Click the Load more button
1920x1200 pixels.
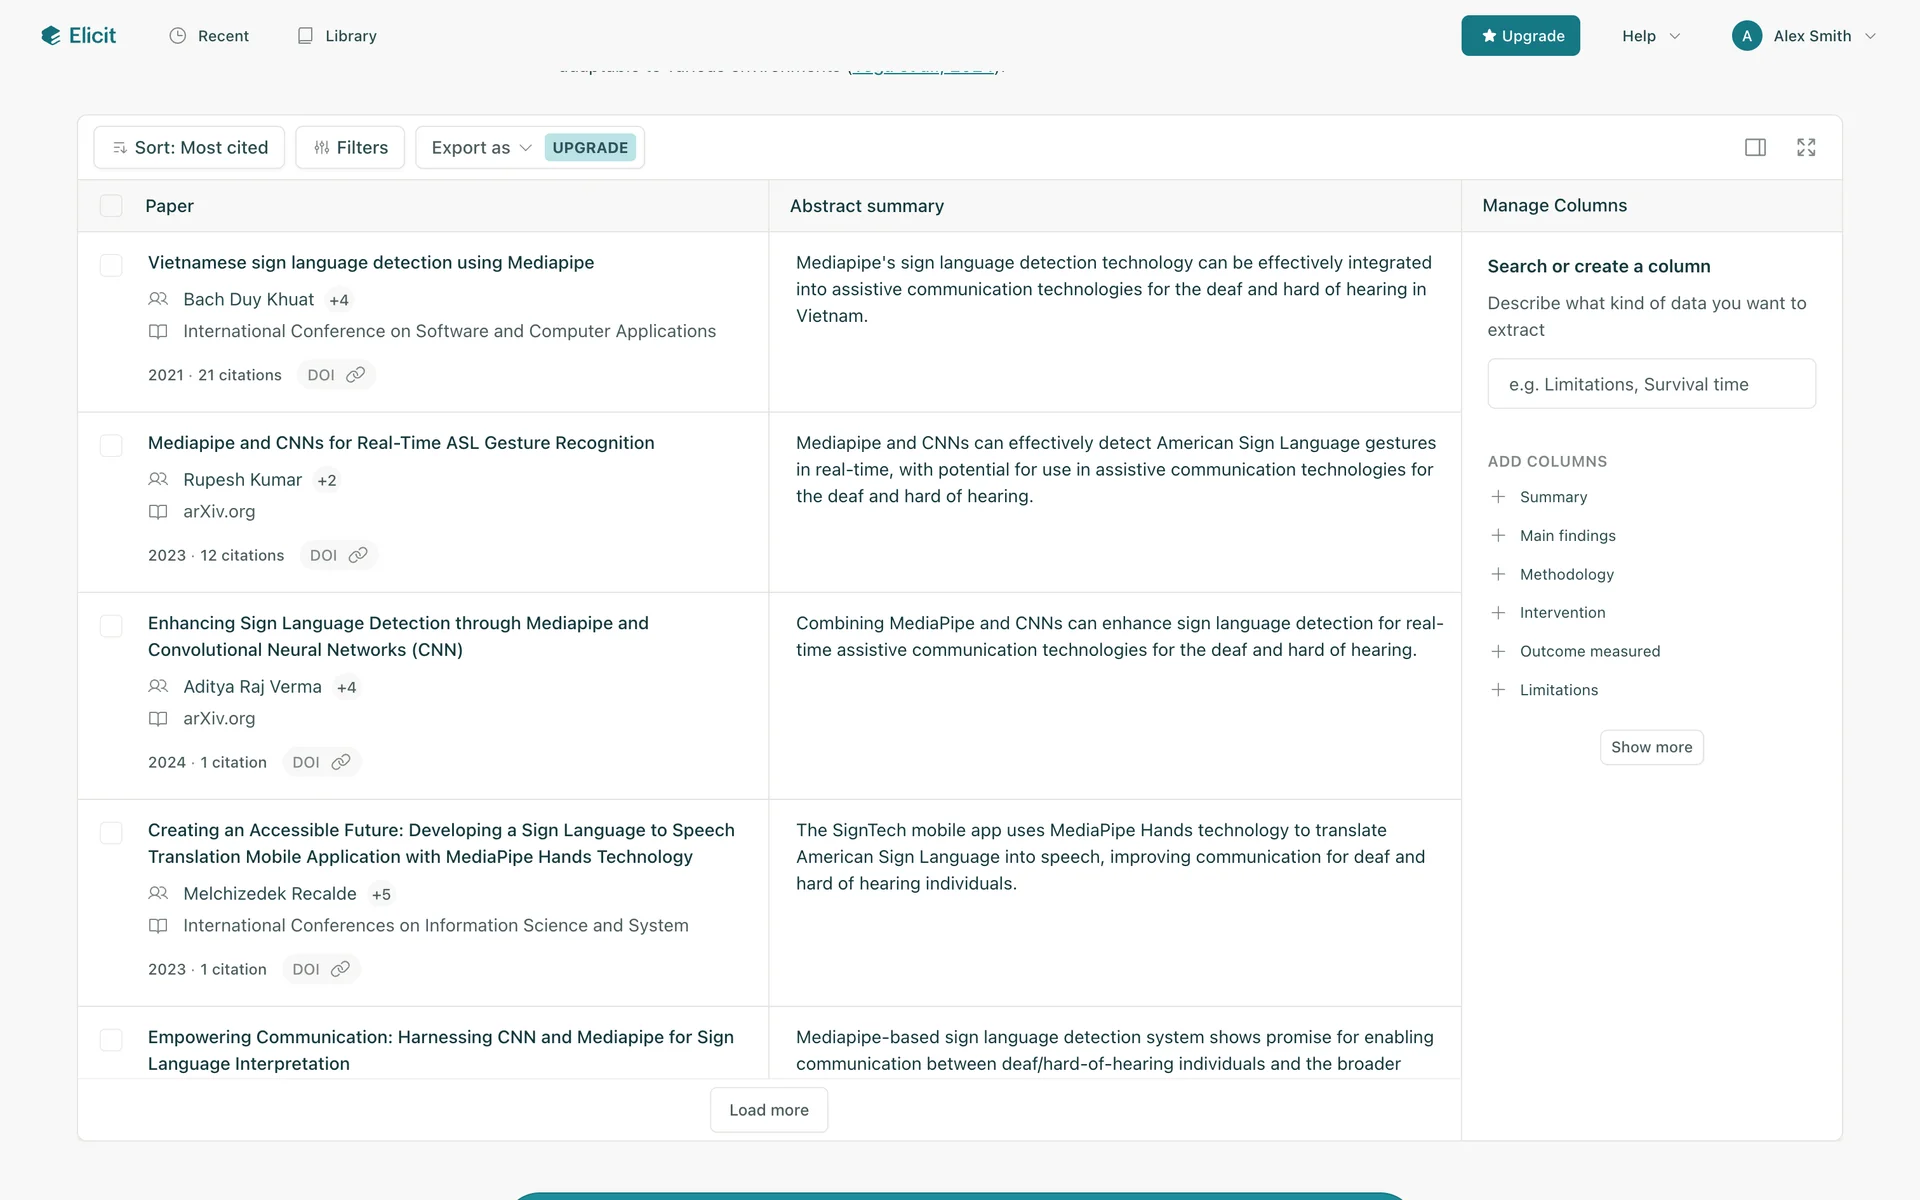pyautogui.click(x=768, y=1110)
